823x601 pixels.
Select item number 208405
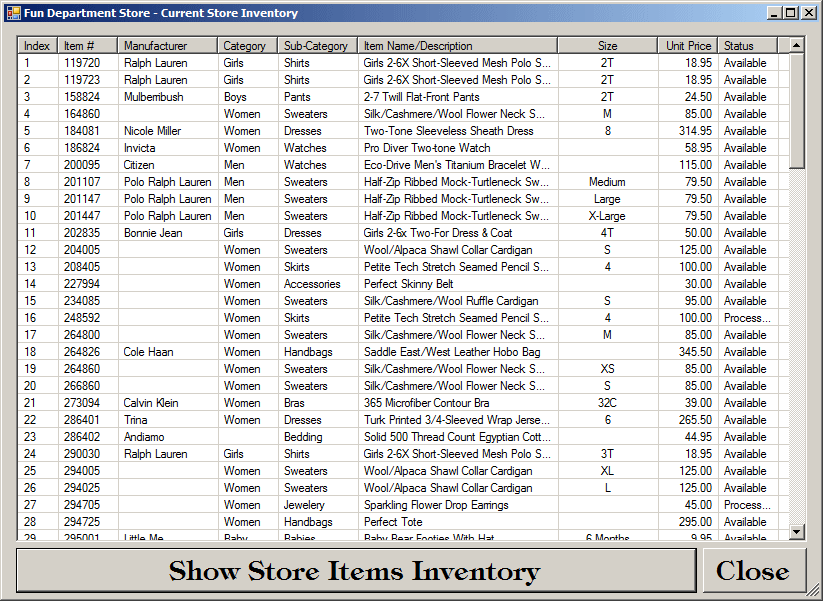[x=82, y=267]
